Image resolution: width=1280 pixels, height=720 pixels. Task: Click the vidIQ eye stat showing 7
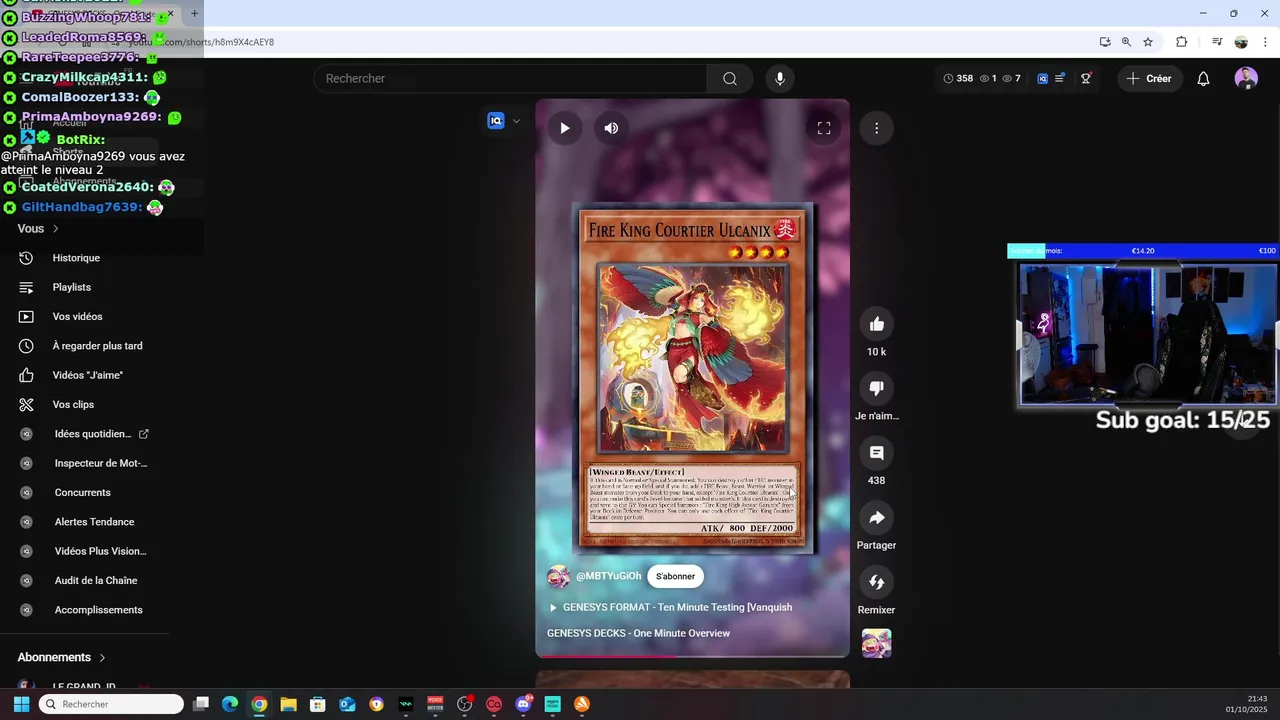tap(1011, 78)
